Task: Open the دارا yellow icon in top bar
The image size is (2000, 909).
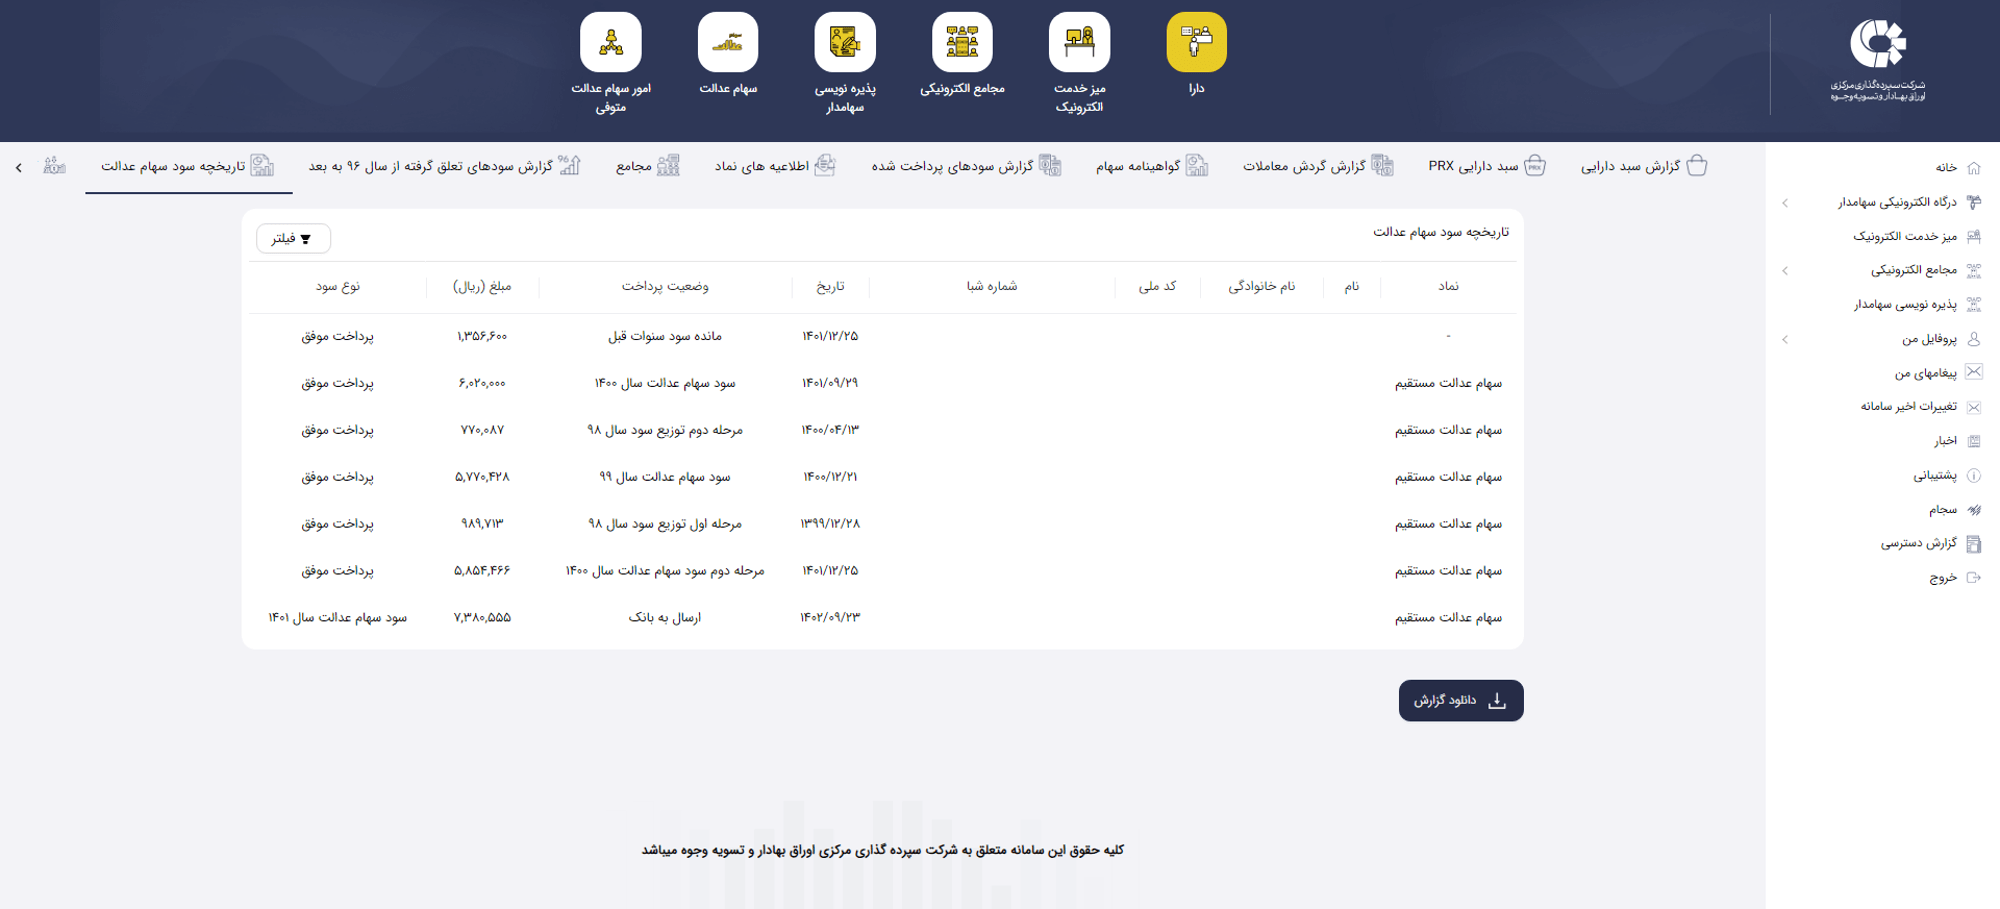Action: pos(1196,42)
